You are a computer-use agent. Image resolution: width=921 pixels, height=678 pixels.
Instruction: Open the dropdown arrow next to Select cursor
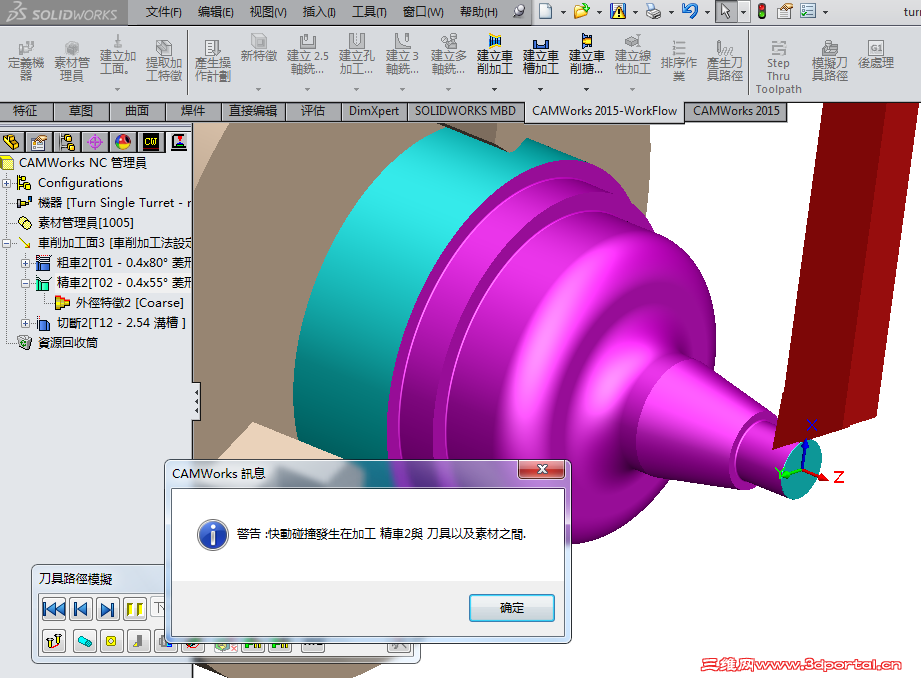743,12
